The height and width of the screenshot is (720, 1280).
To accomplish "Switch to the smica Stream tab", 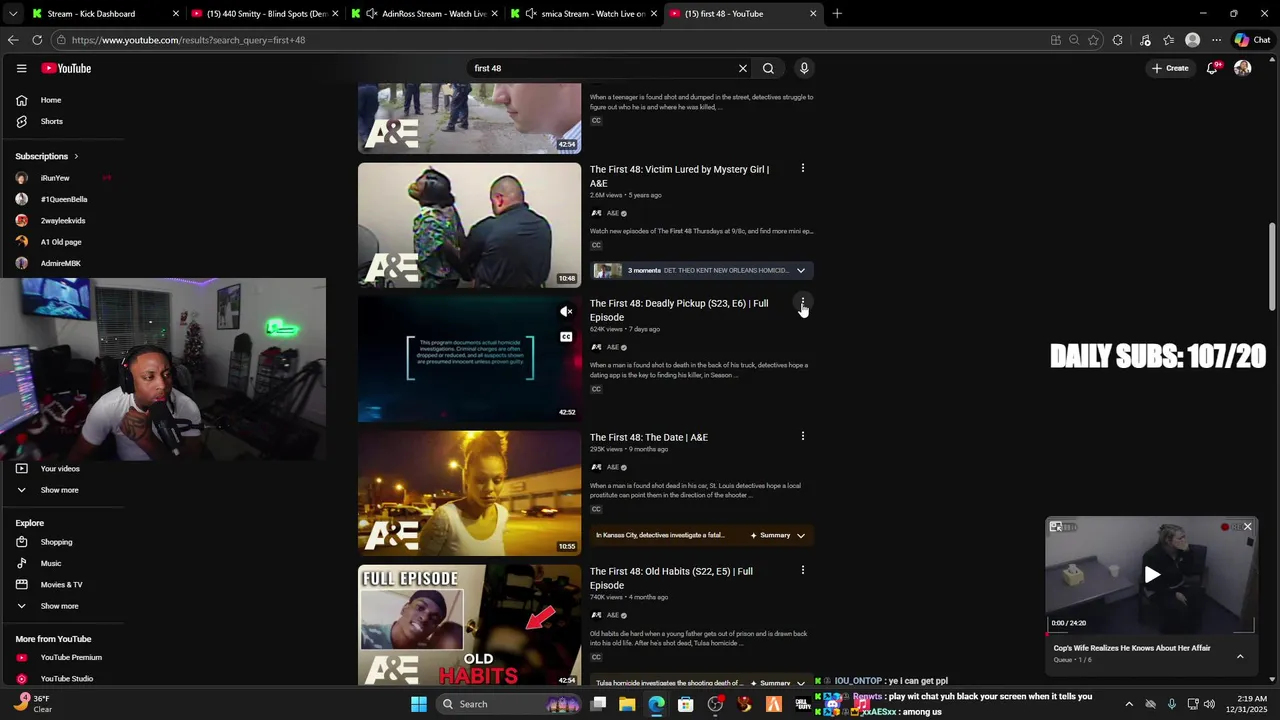I will tap(583, 14).
